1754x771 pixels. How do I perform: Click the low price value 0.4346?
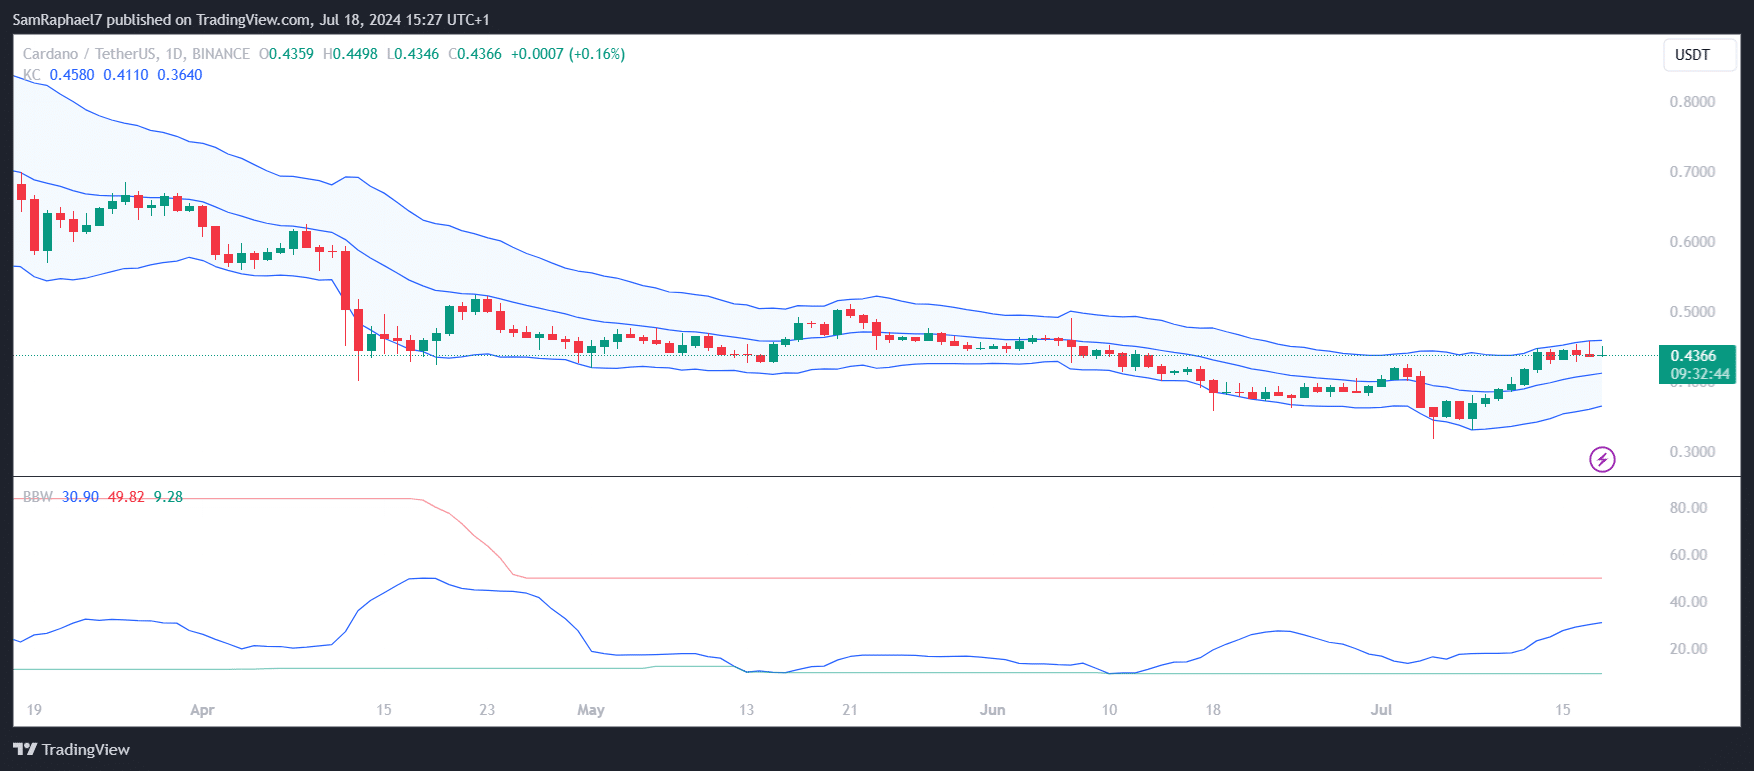tap(416, 54)
